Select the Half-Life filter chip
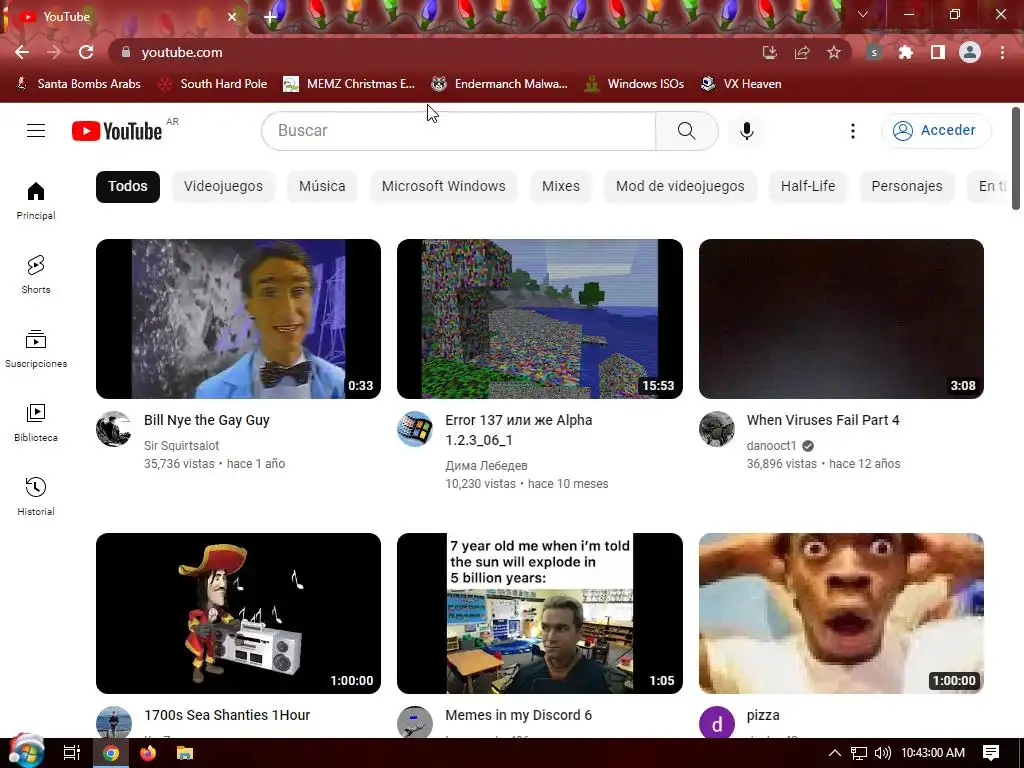 click(x=808, y=186)
